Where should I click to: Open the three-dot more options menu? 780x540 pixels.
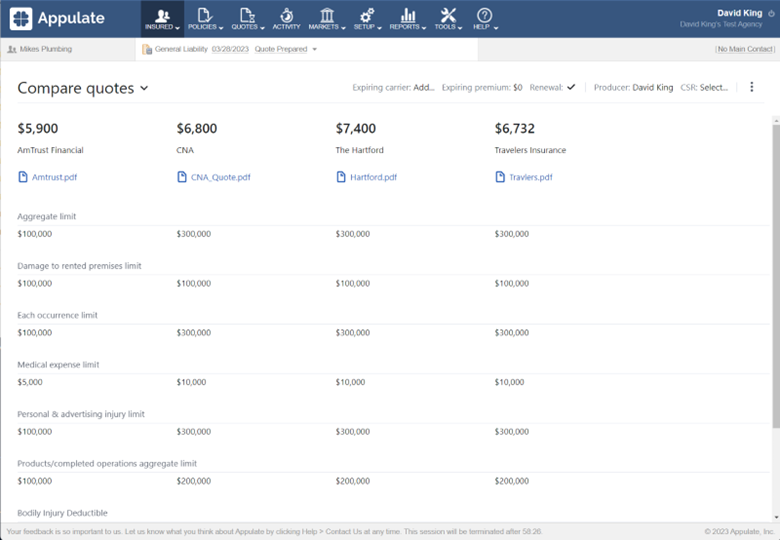(x=752, y=87)
